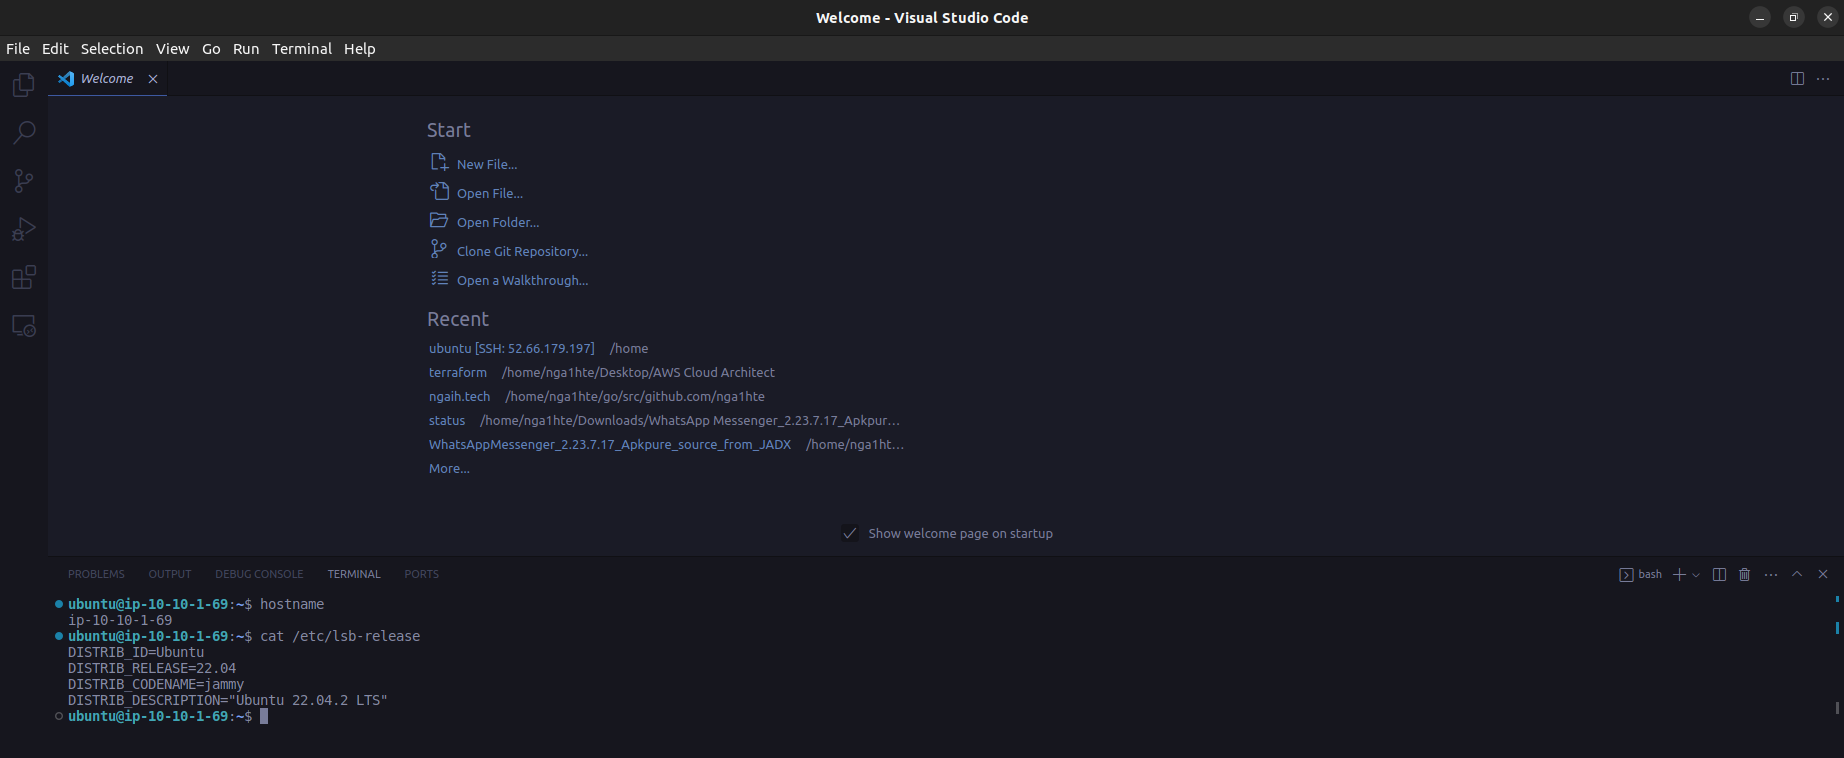Click the New File... link
Screen dimensions: 1844x758
point(487,164)
